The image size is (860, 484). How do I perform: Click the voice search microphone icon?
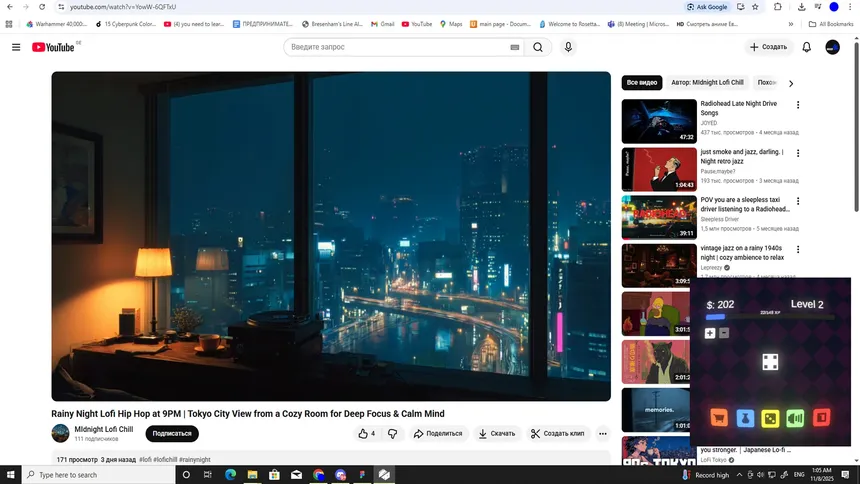(x=568, y=47)
